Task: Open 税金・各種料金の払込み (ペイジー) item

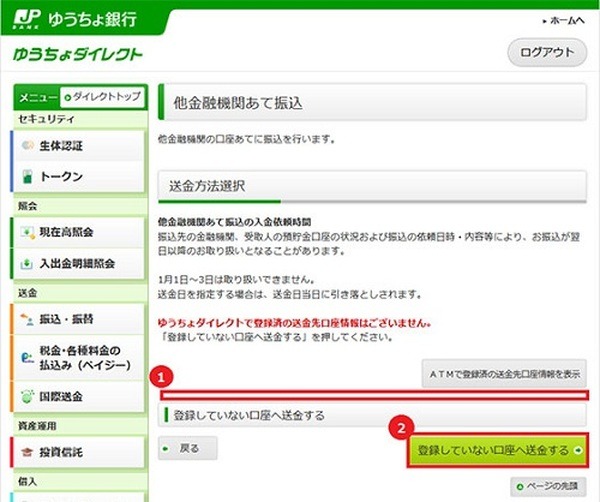Action: pyautogui.click(x=78, y=358)
